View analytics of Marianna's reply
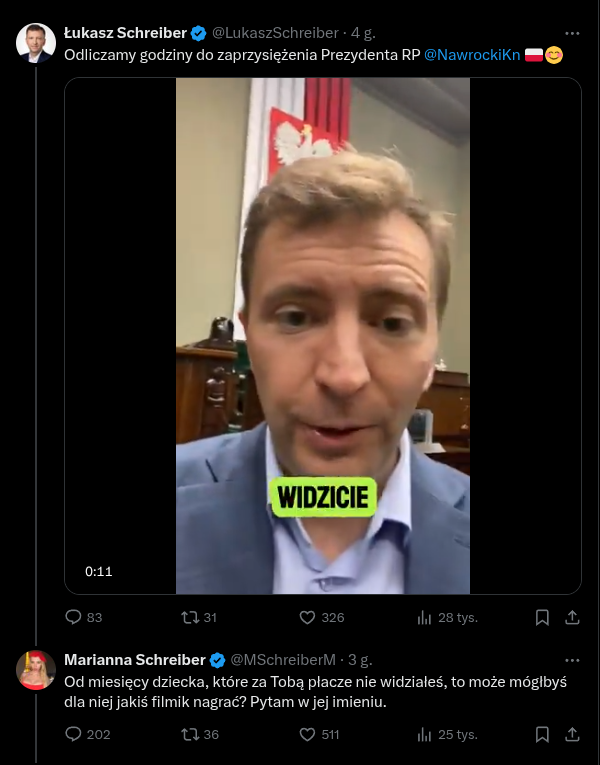Screen dimensions: 600x765 pyautogui.click(x=424, y=735)
